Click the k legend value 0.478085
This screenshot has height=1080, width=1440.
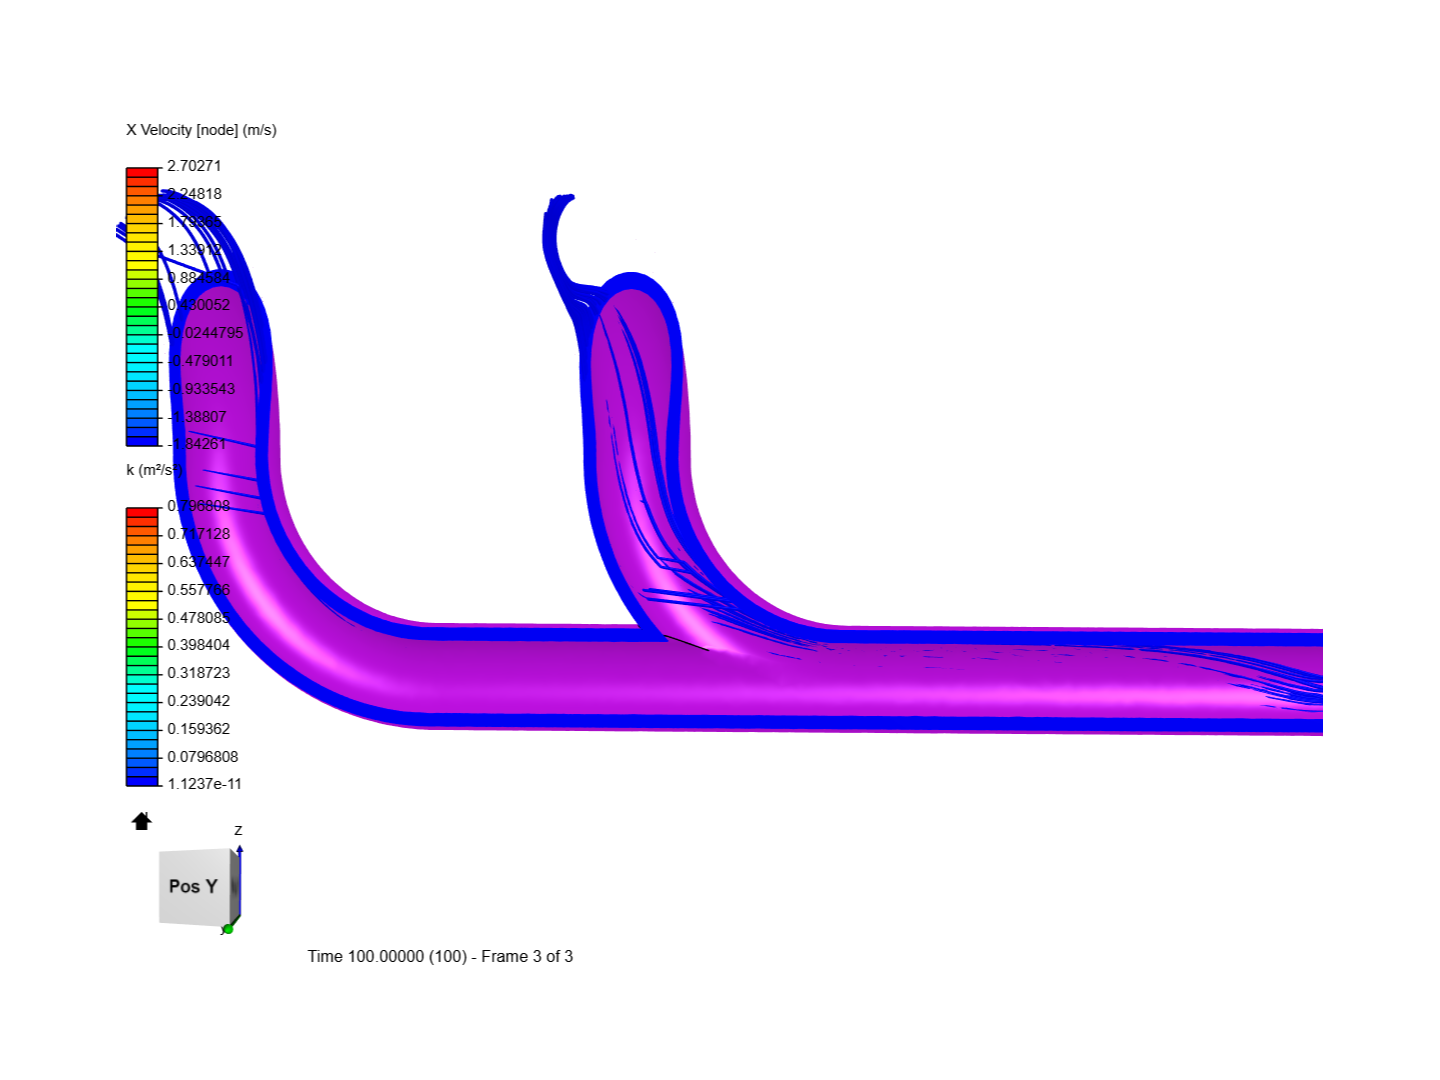pos(198,618)
